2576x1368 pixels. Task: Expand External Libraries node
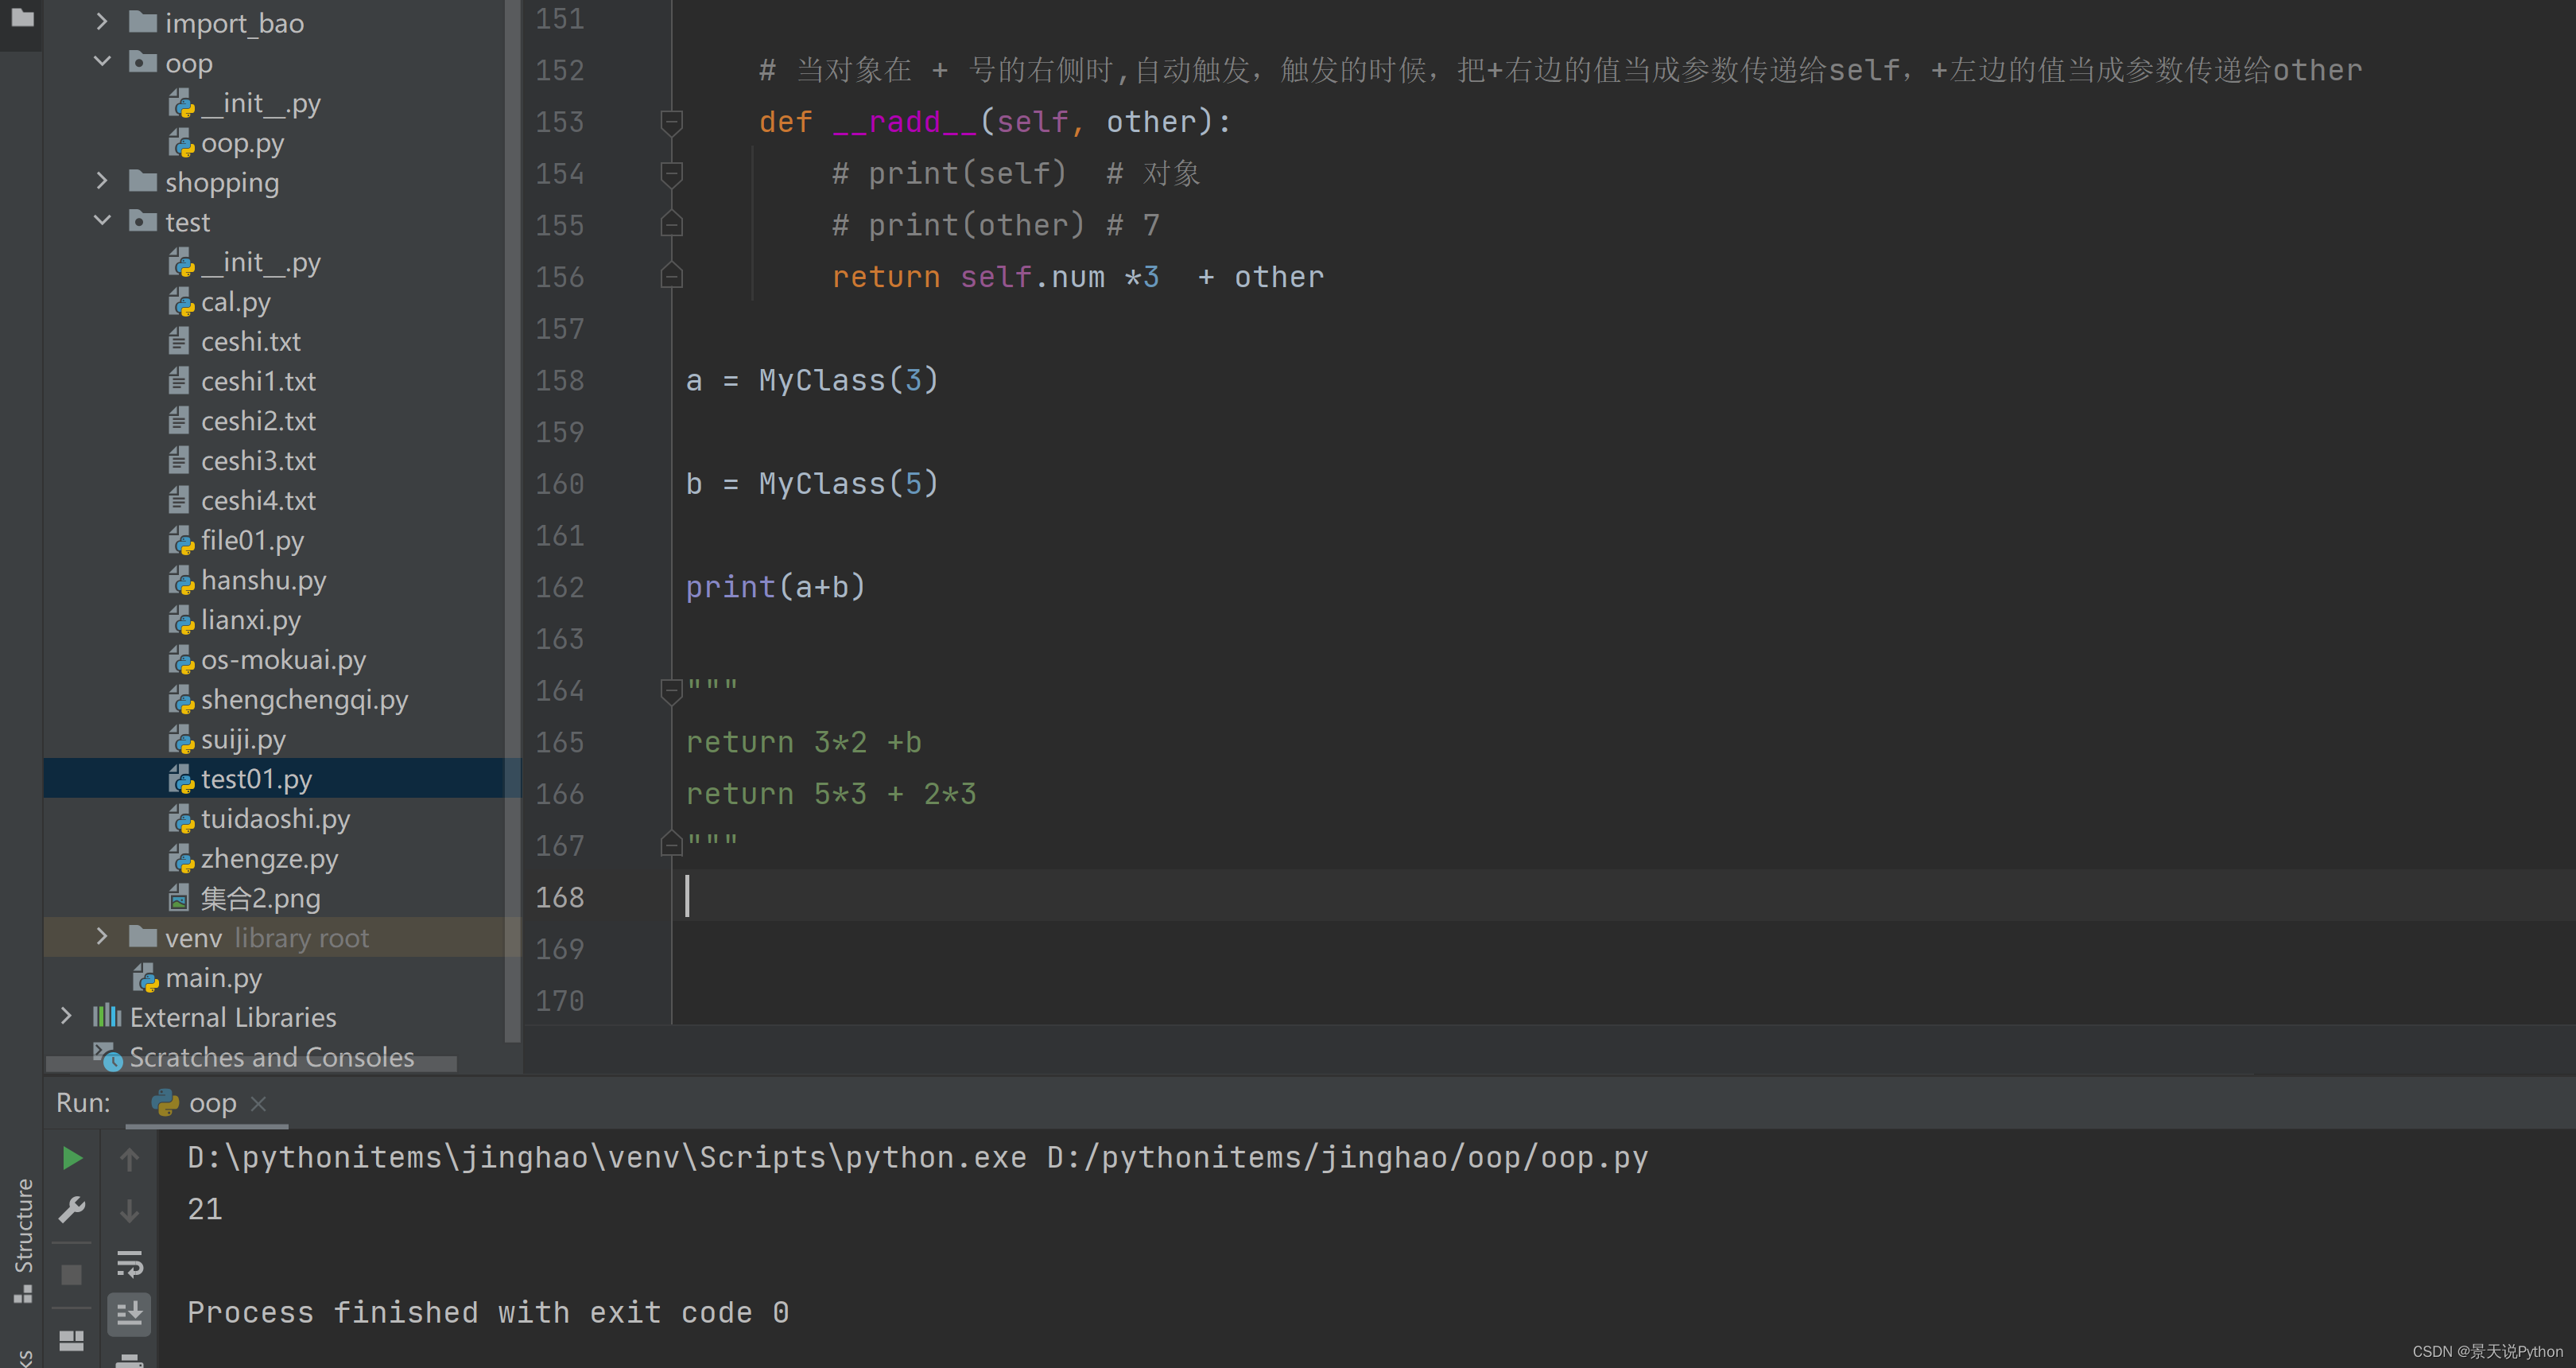(65, 1016)
